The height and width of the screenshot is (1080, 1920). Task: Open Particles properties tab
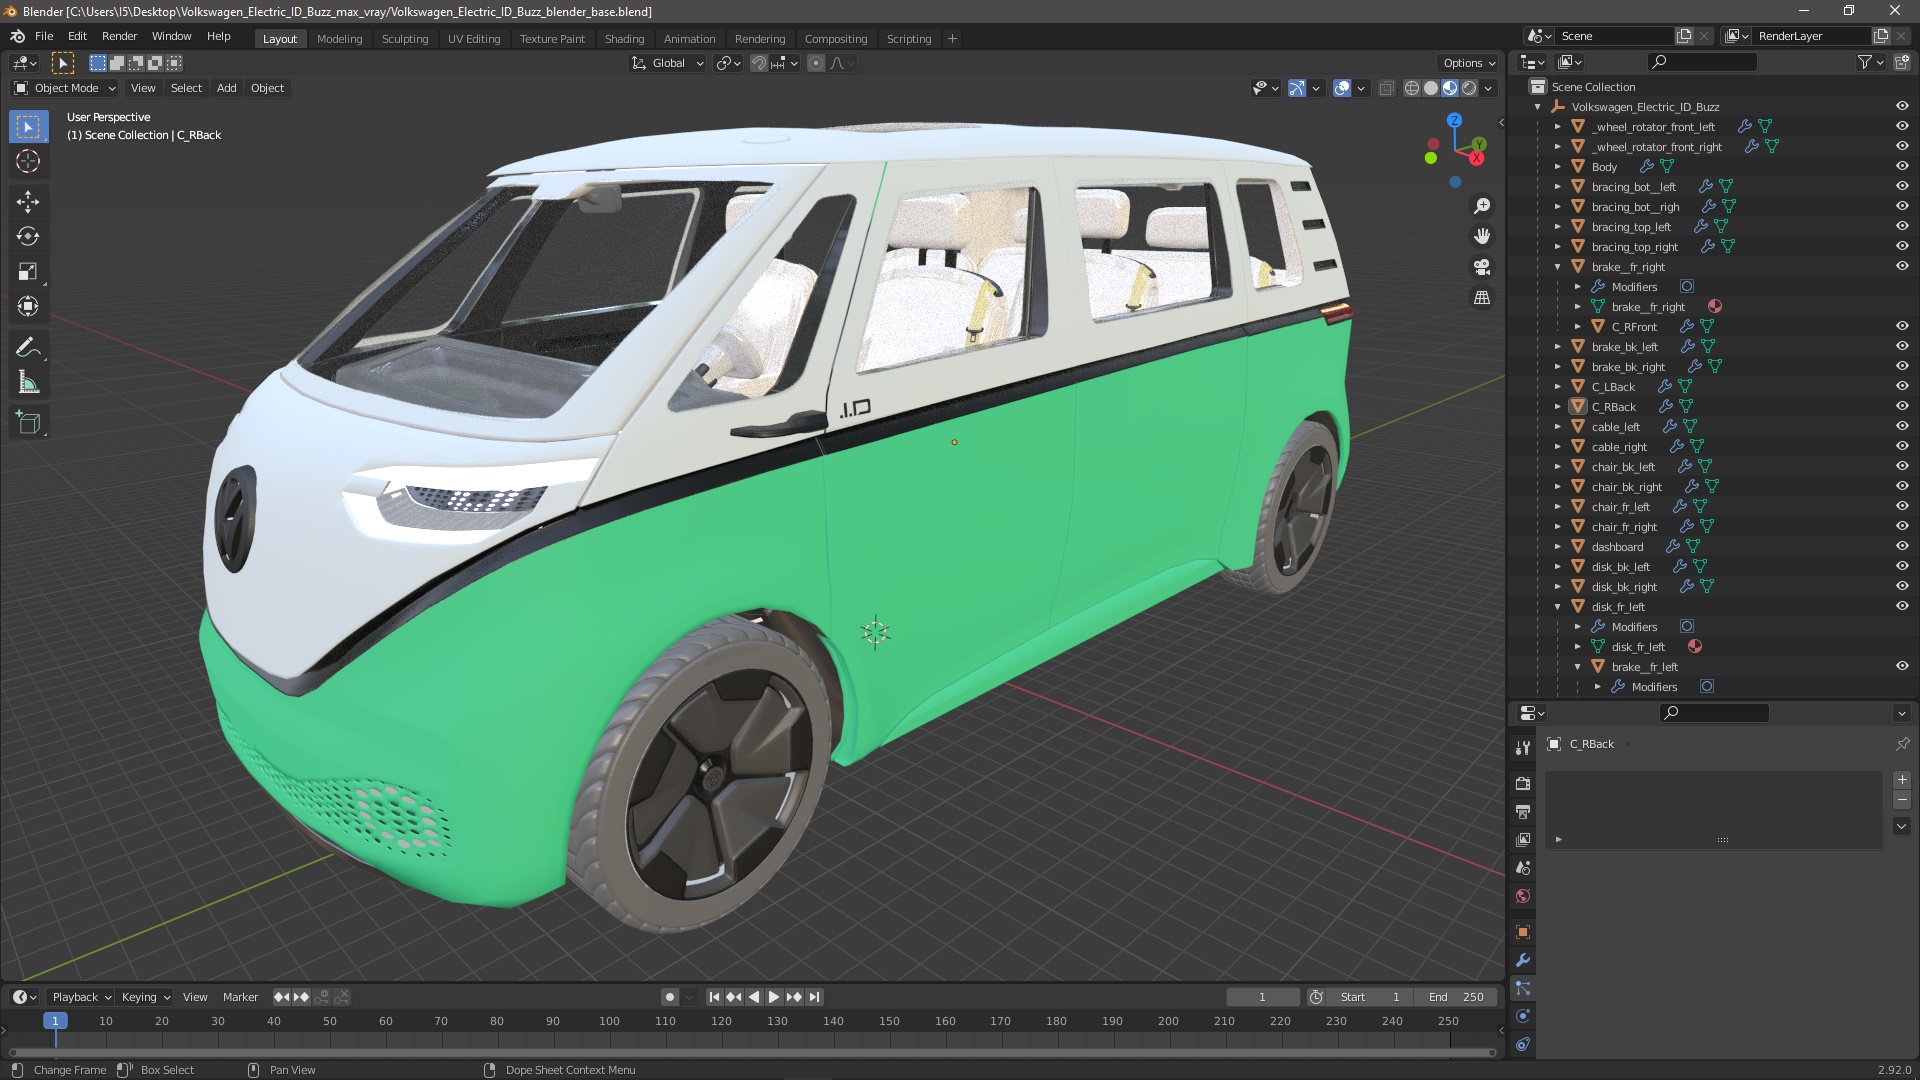1523,988
